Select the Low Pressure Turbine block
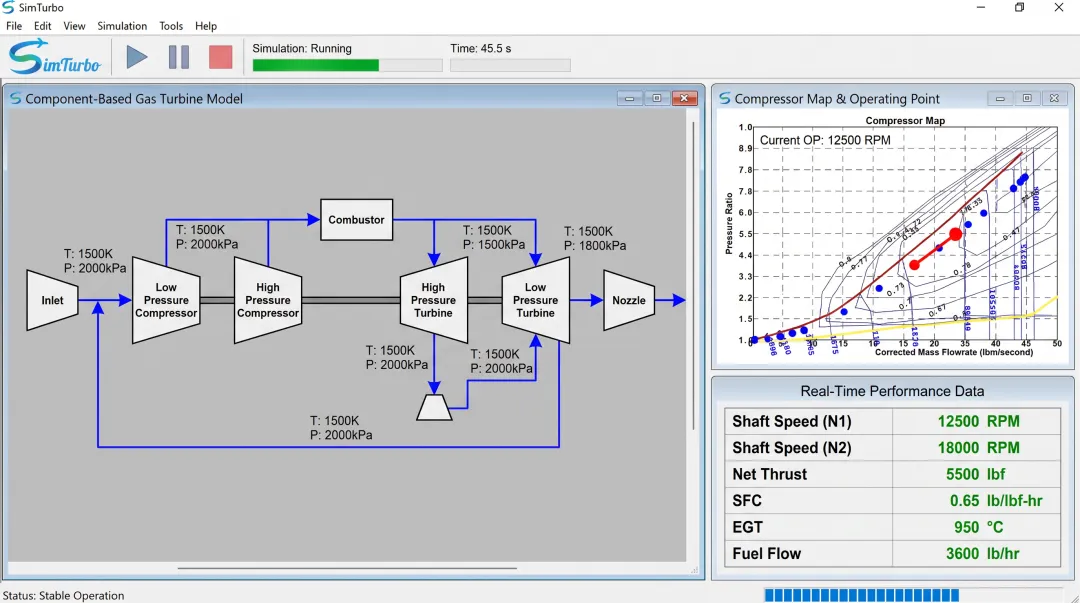1080x603 pixels. coord(535,300)
